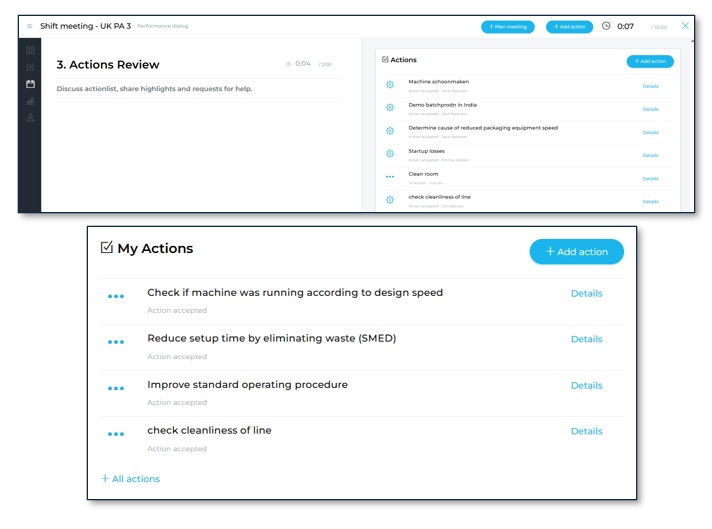This screenshot has height=529, width=712.
Task: Click gear icon beside Demo batchprodn in India
Action: point(390,108)
